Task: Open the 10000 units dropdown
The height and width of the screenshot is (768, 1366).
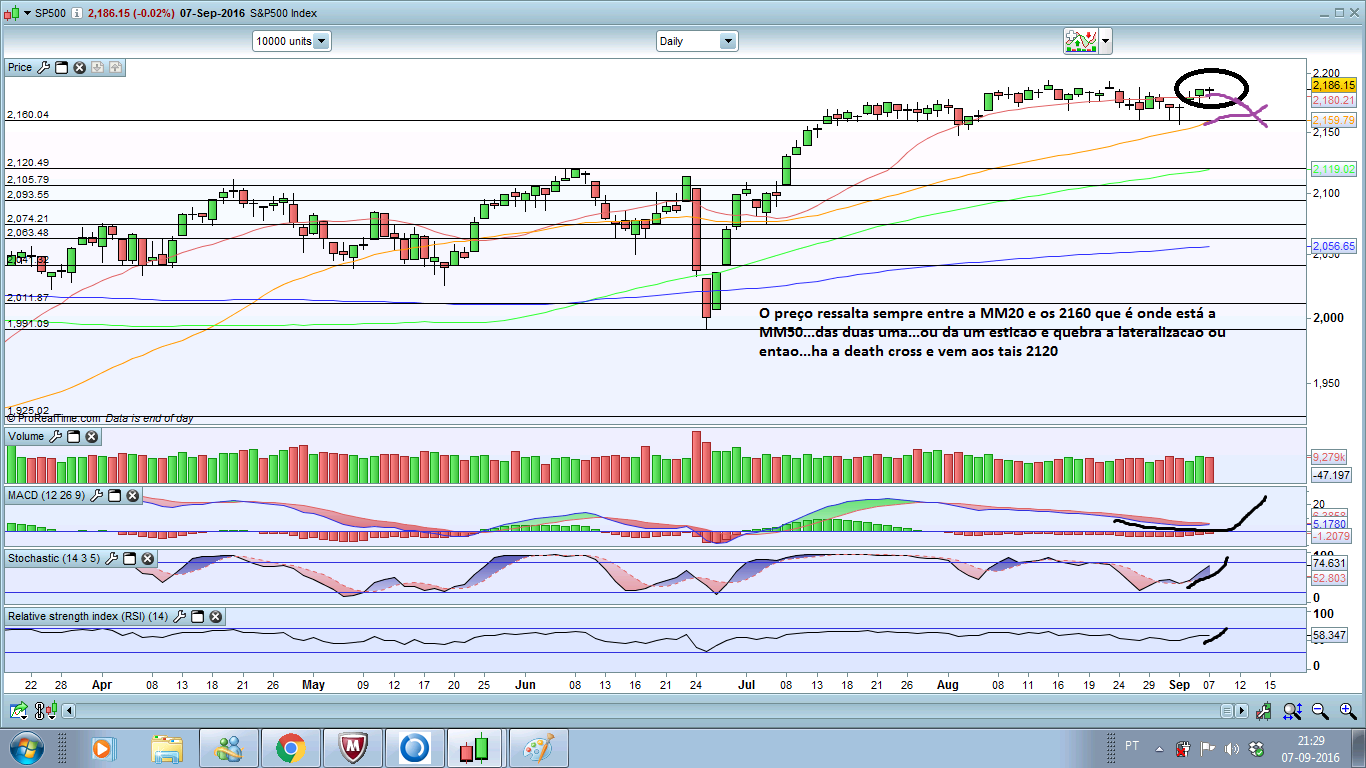Action: coord(292,41)
